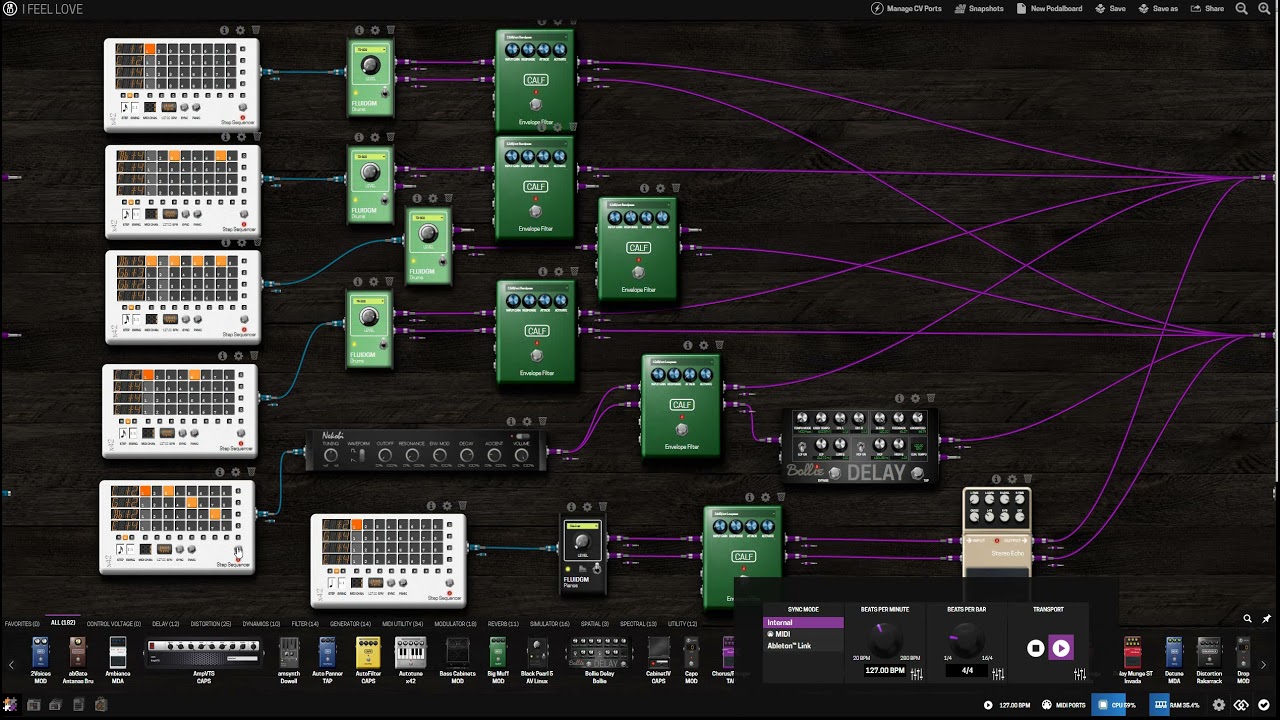
Task: Open the FluidGM Pianos program selector
Action: click(582, 526)
